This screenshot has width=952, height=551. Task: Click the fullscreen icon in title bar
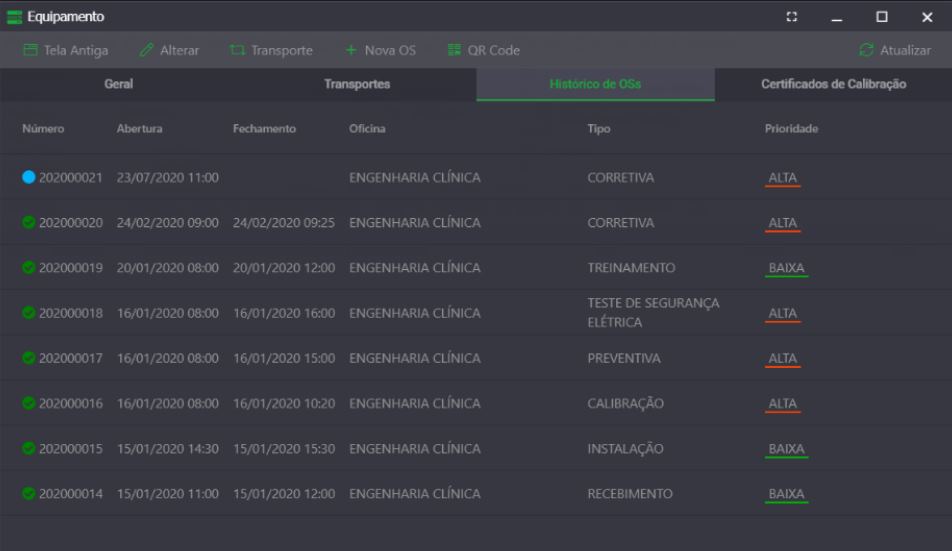[x=792, y=16]
